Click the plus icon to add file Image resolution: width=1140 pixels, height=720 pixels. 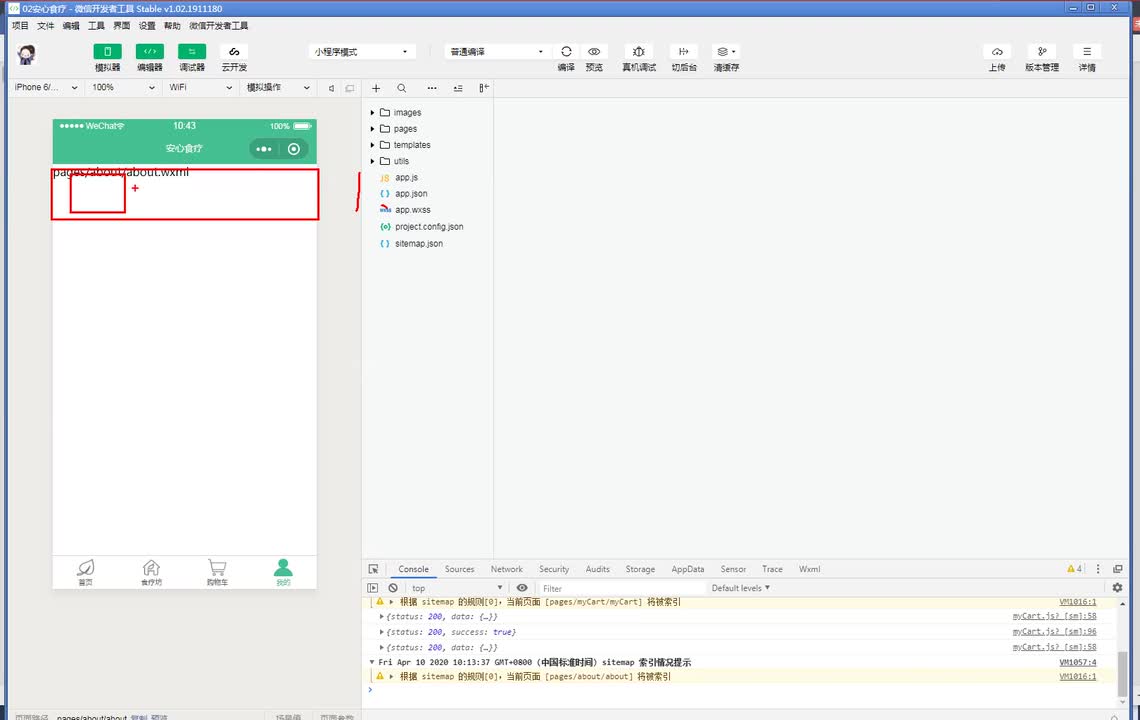pos(376,88)
